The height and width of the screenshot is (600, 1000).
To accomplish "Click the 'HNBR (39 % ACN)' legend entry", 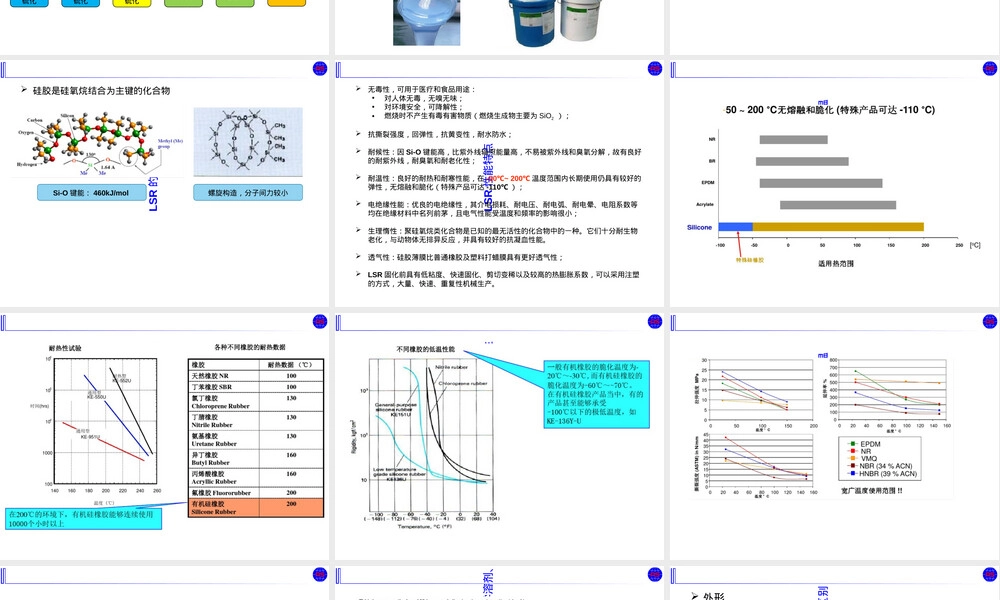I will [x=883, y=474].
